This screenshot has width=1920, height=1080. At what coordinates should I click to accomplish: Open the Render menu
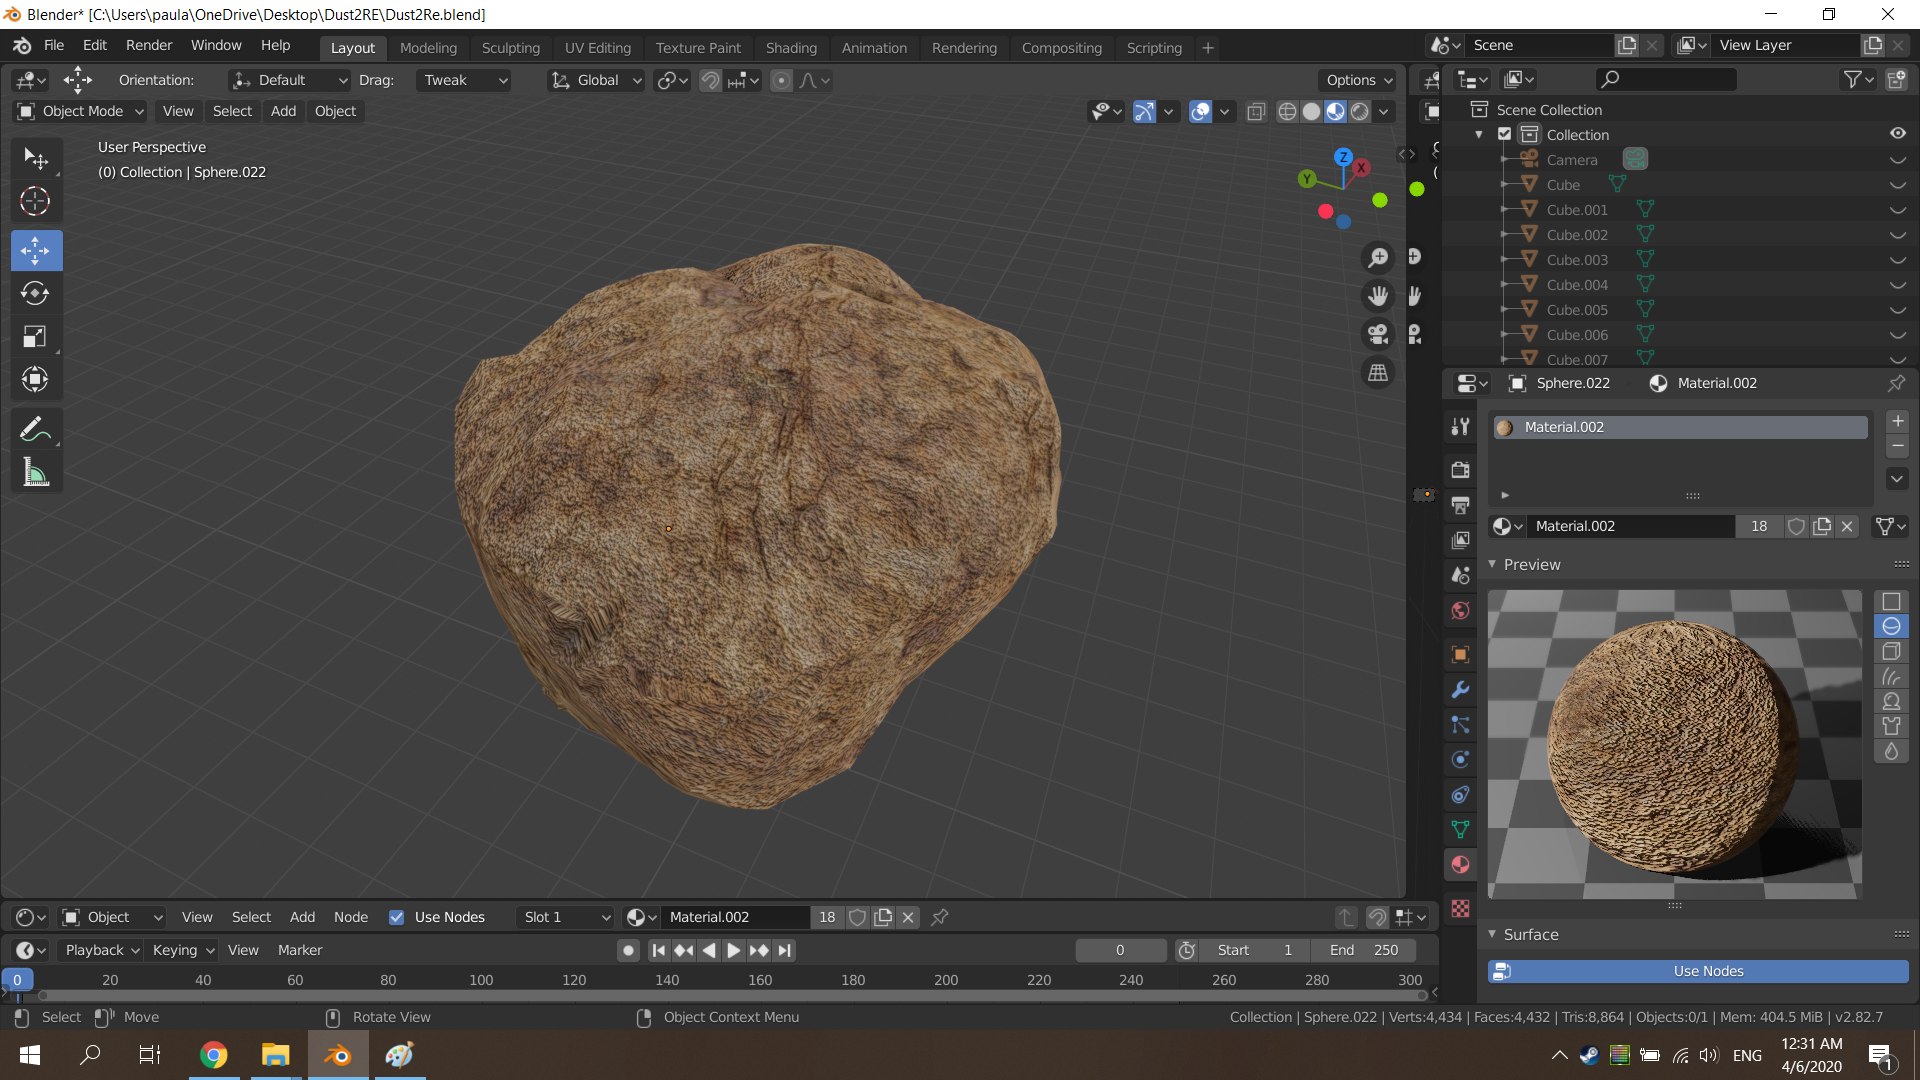click(148, 46)
